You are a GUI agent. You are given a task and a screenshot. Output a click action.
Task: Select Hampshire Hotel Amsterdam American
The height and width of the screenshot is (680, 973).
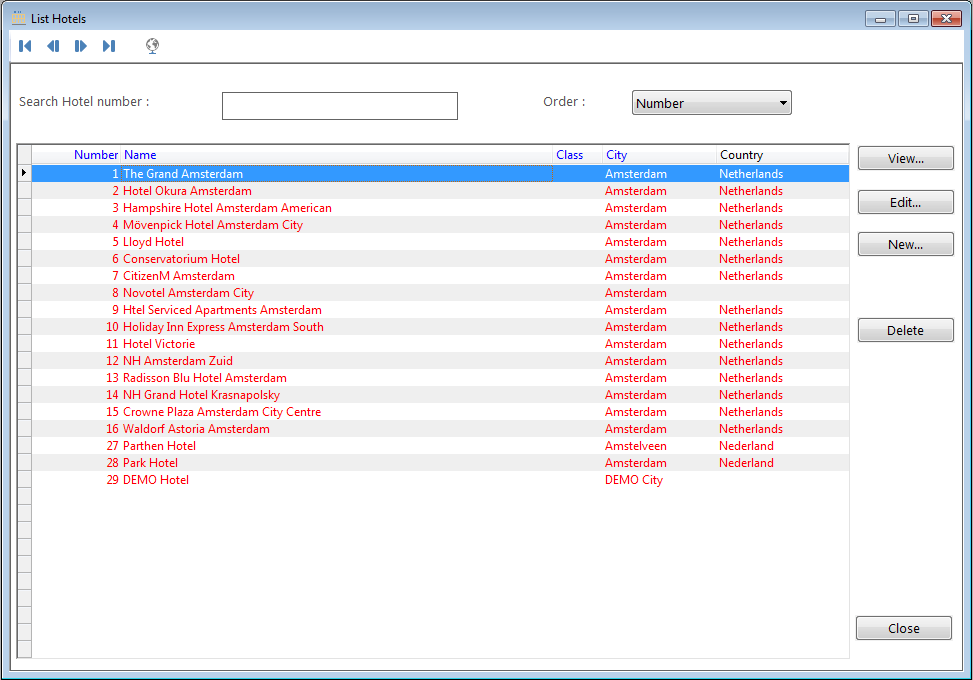(x=440, y=208)
